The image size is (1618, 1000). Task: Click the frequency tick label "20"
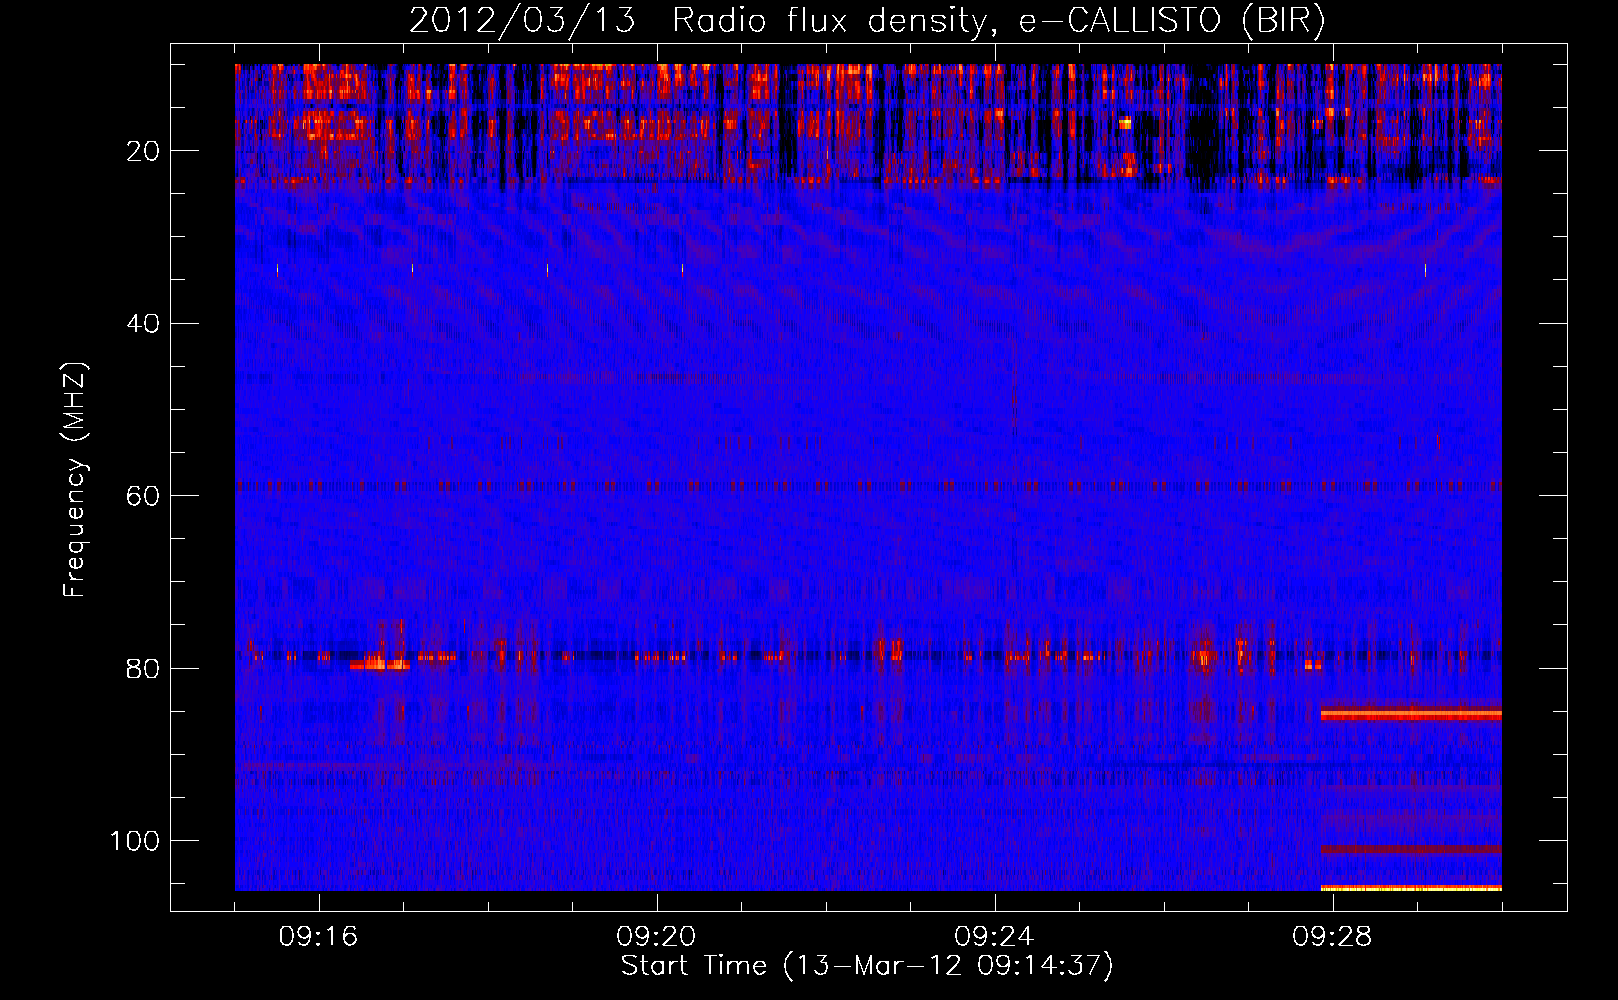tap(143, 151)
